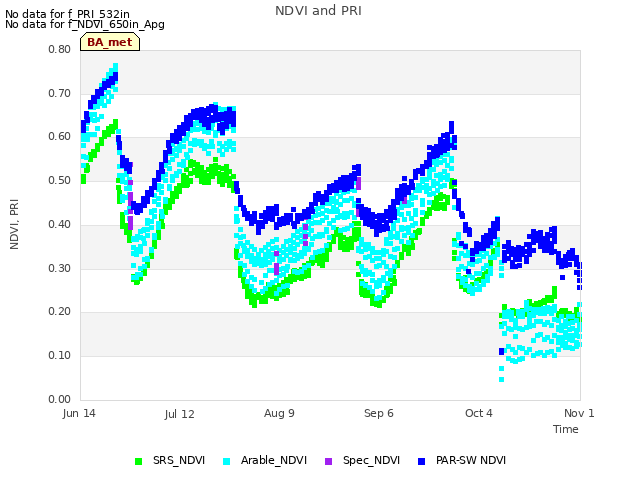This screenshot has height=480, width=640.
Task: Click the chart title NDVI and PRI
Action: coord(318,11)
